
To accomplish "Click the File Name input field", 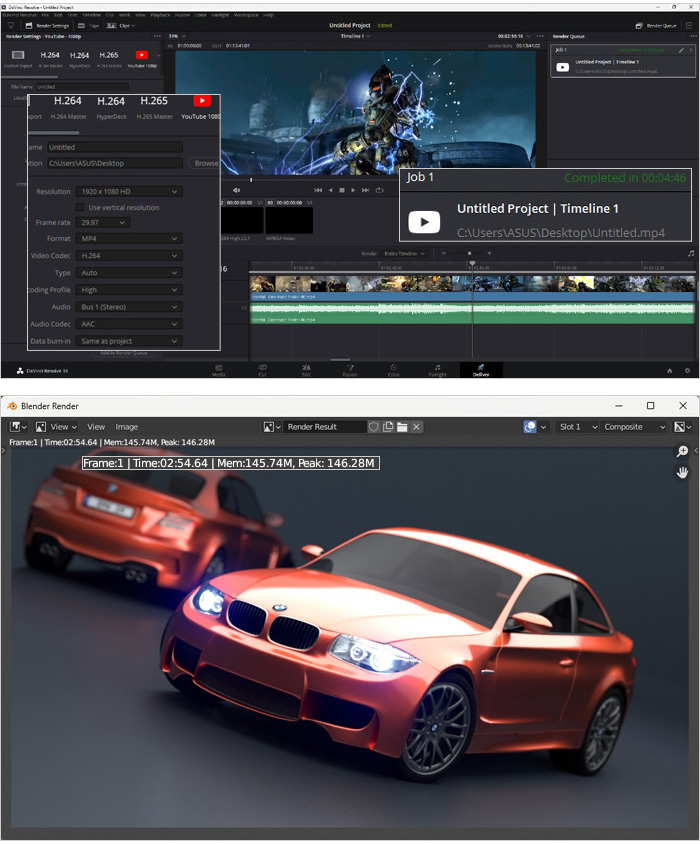I will (x=82, y=86).
